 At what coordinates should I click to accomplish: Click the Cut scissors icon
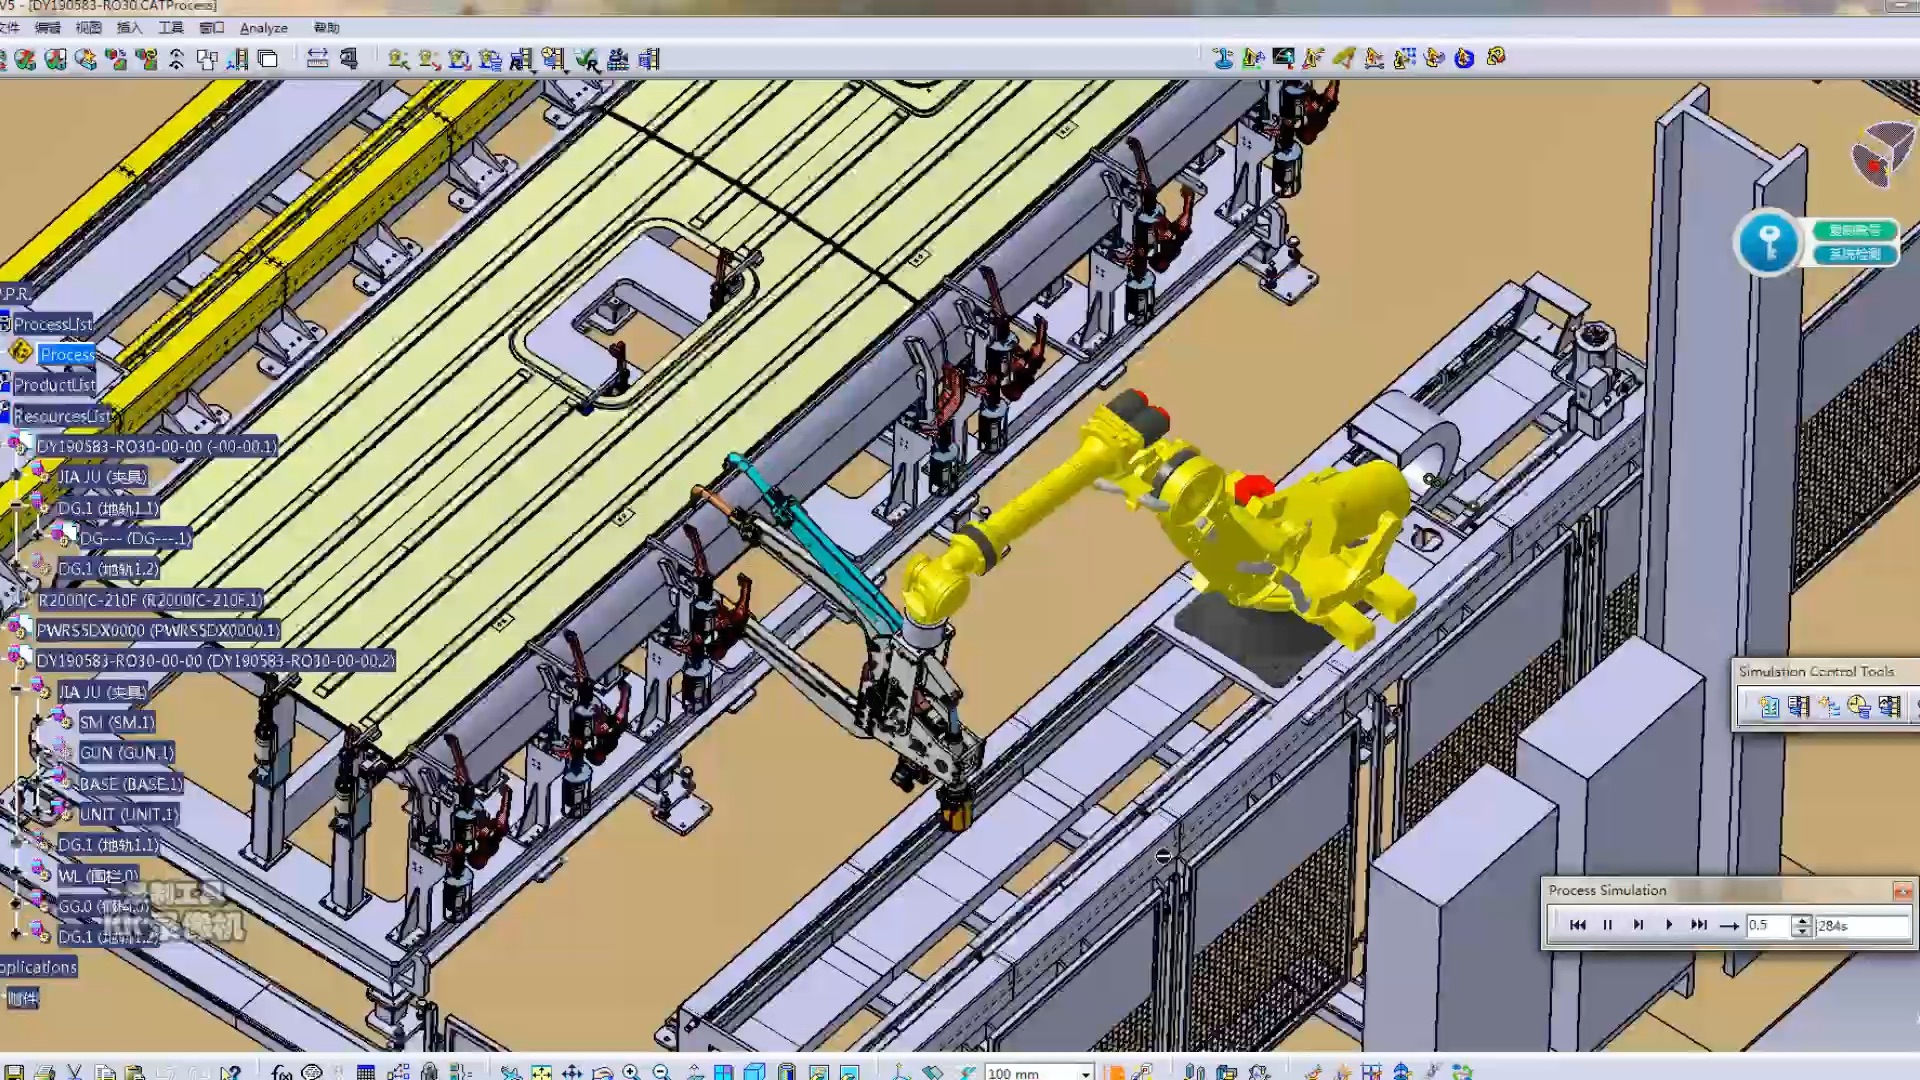tap(74, 1072)
